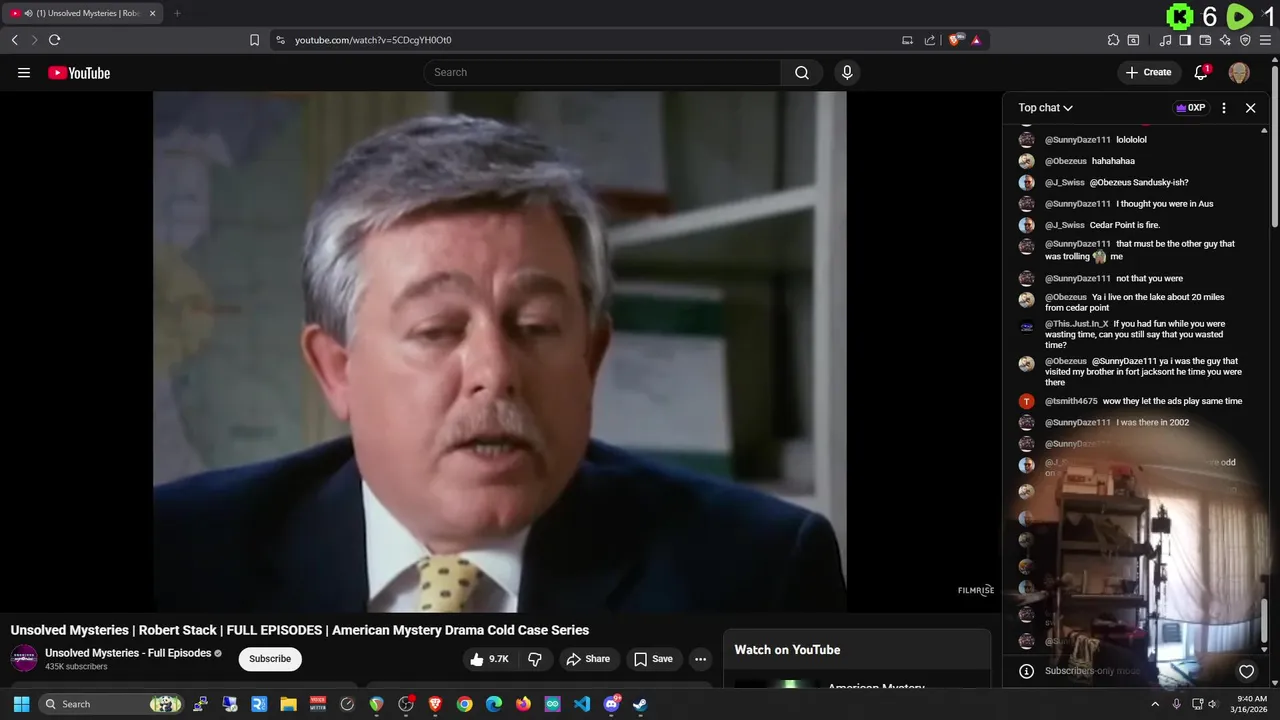Open Unsolved Mysteries - Full Episodes channel link

tap(128, 653)
